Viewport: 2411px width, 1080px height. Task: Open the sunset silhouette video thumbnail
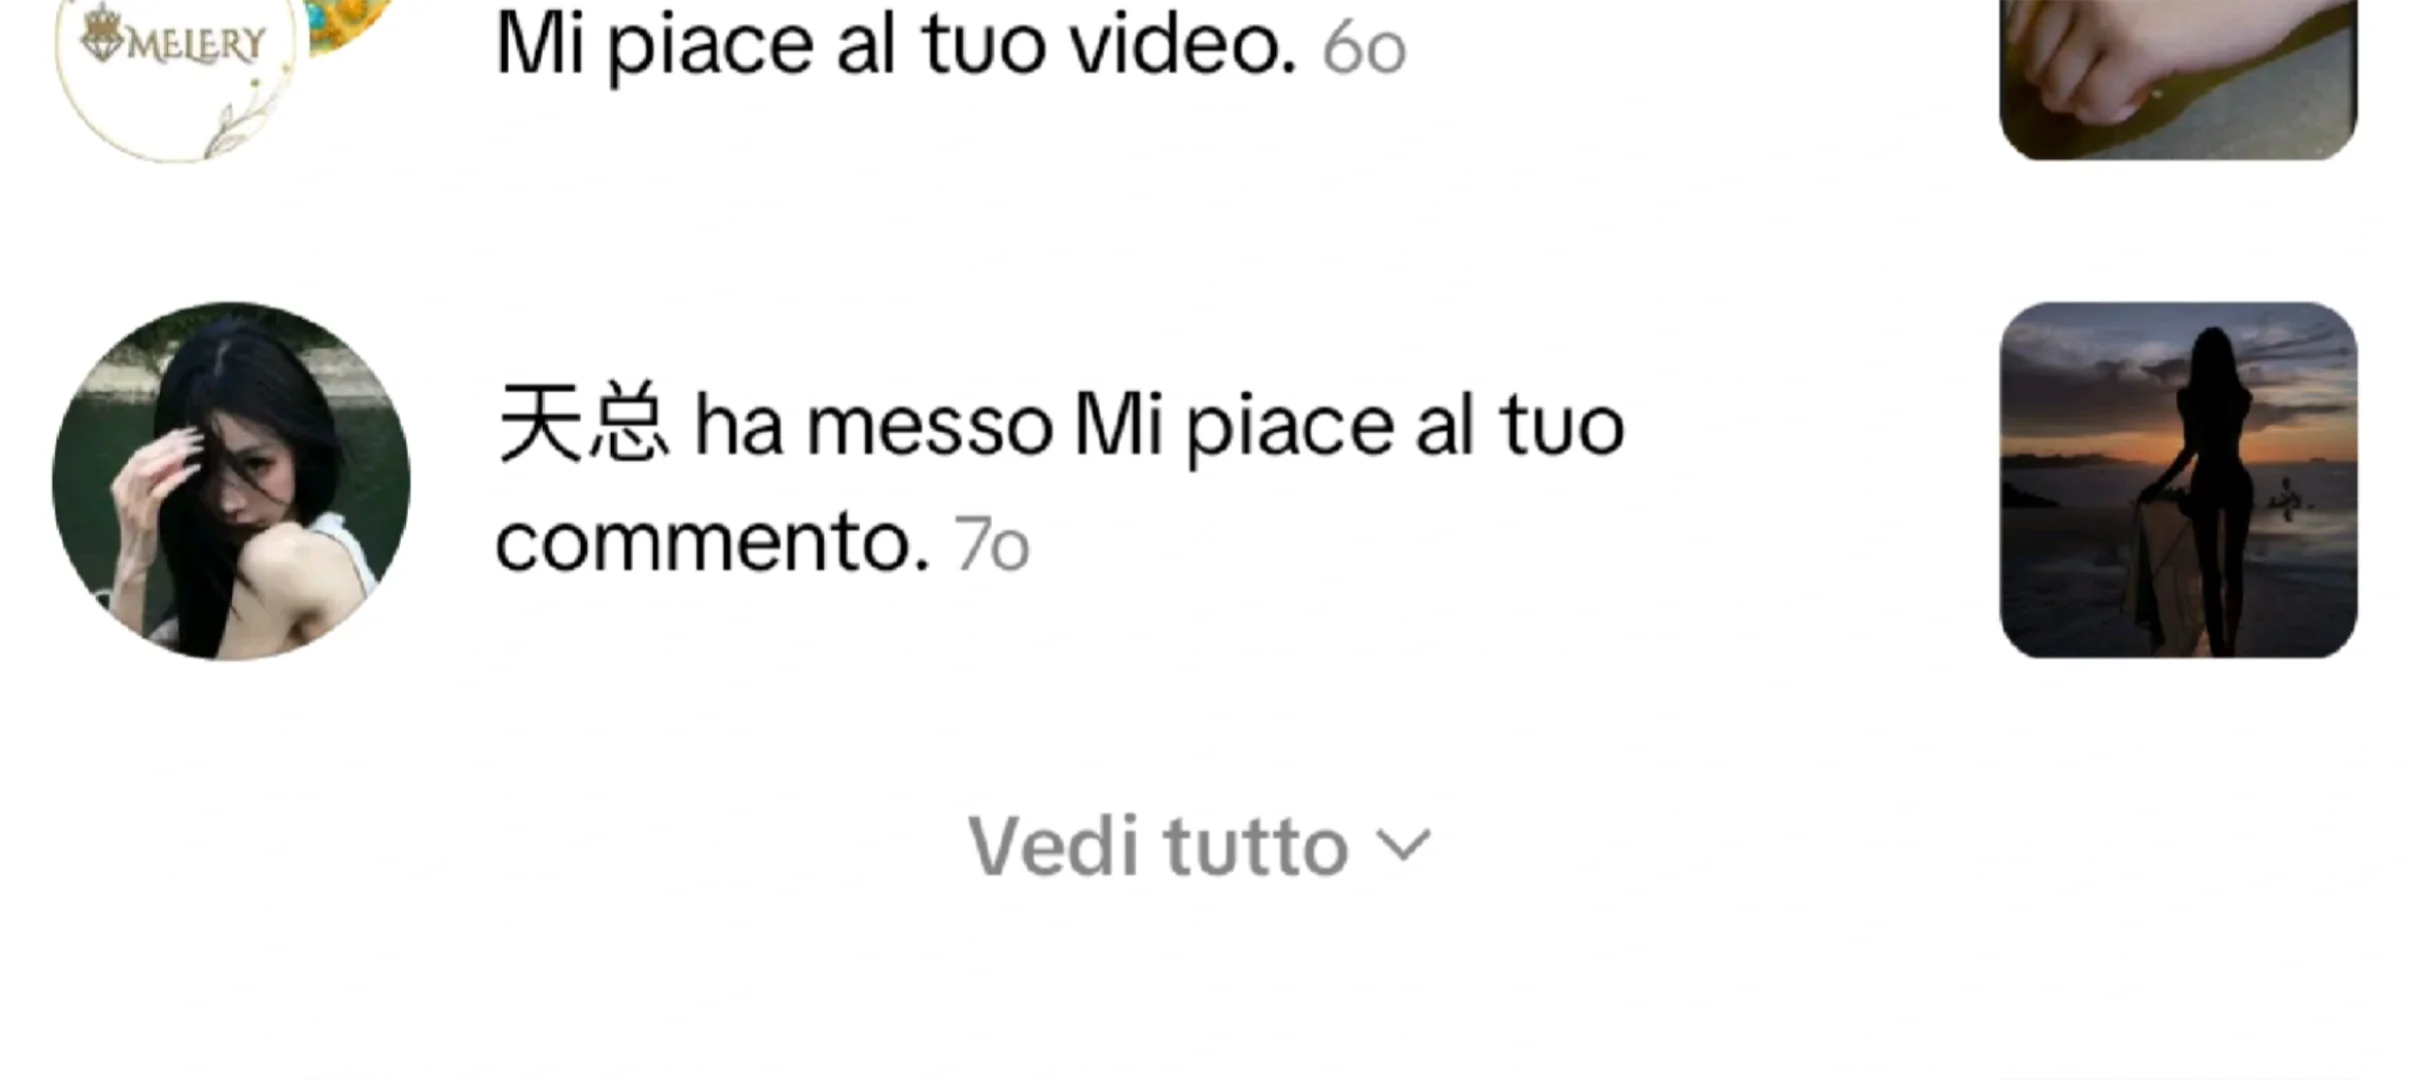point(2178,480)
